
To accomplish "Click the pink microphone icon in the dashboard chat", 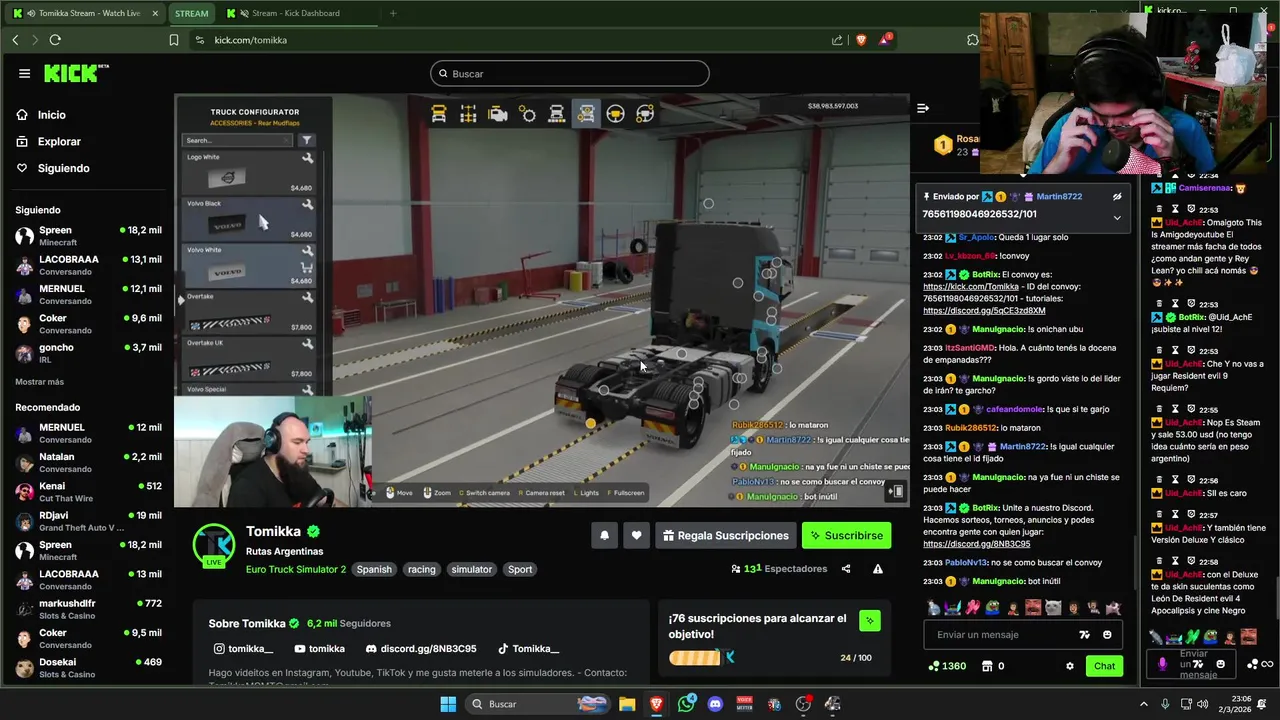I will (x=1162, y=664).
